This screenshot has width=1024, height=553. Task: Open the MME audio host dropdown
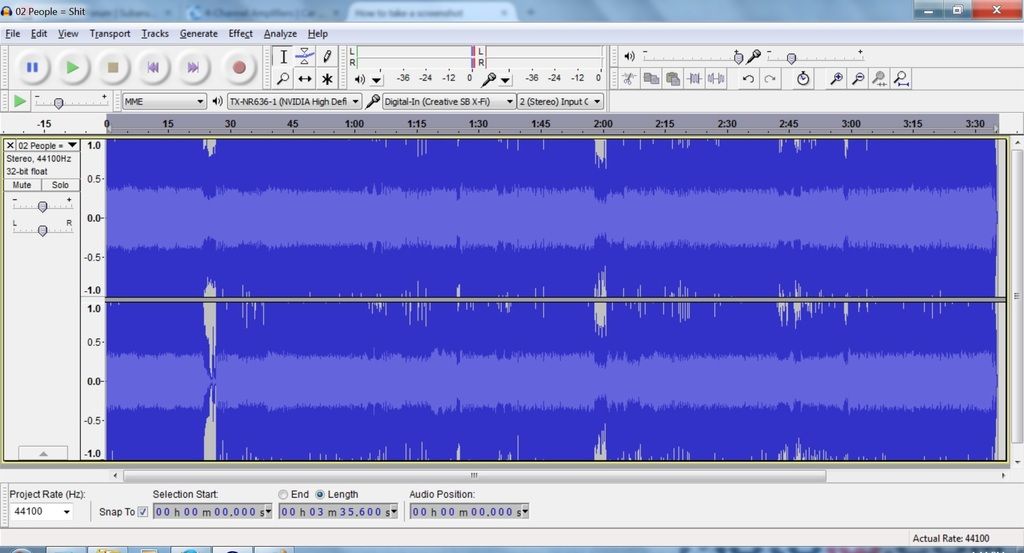click(x=164, y=101)
